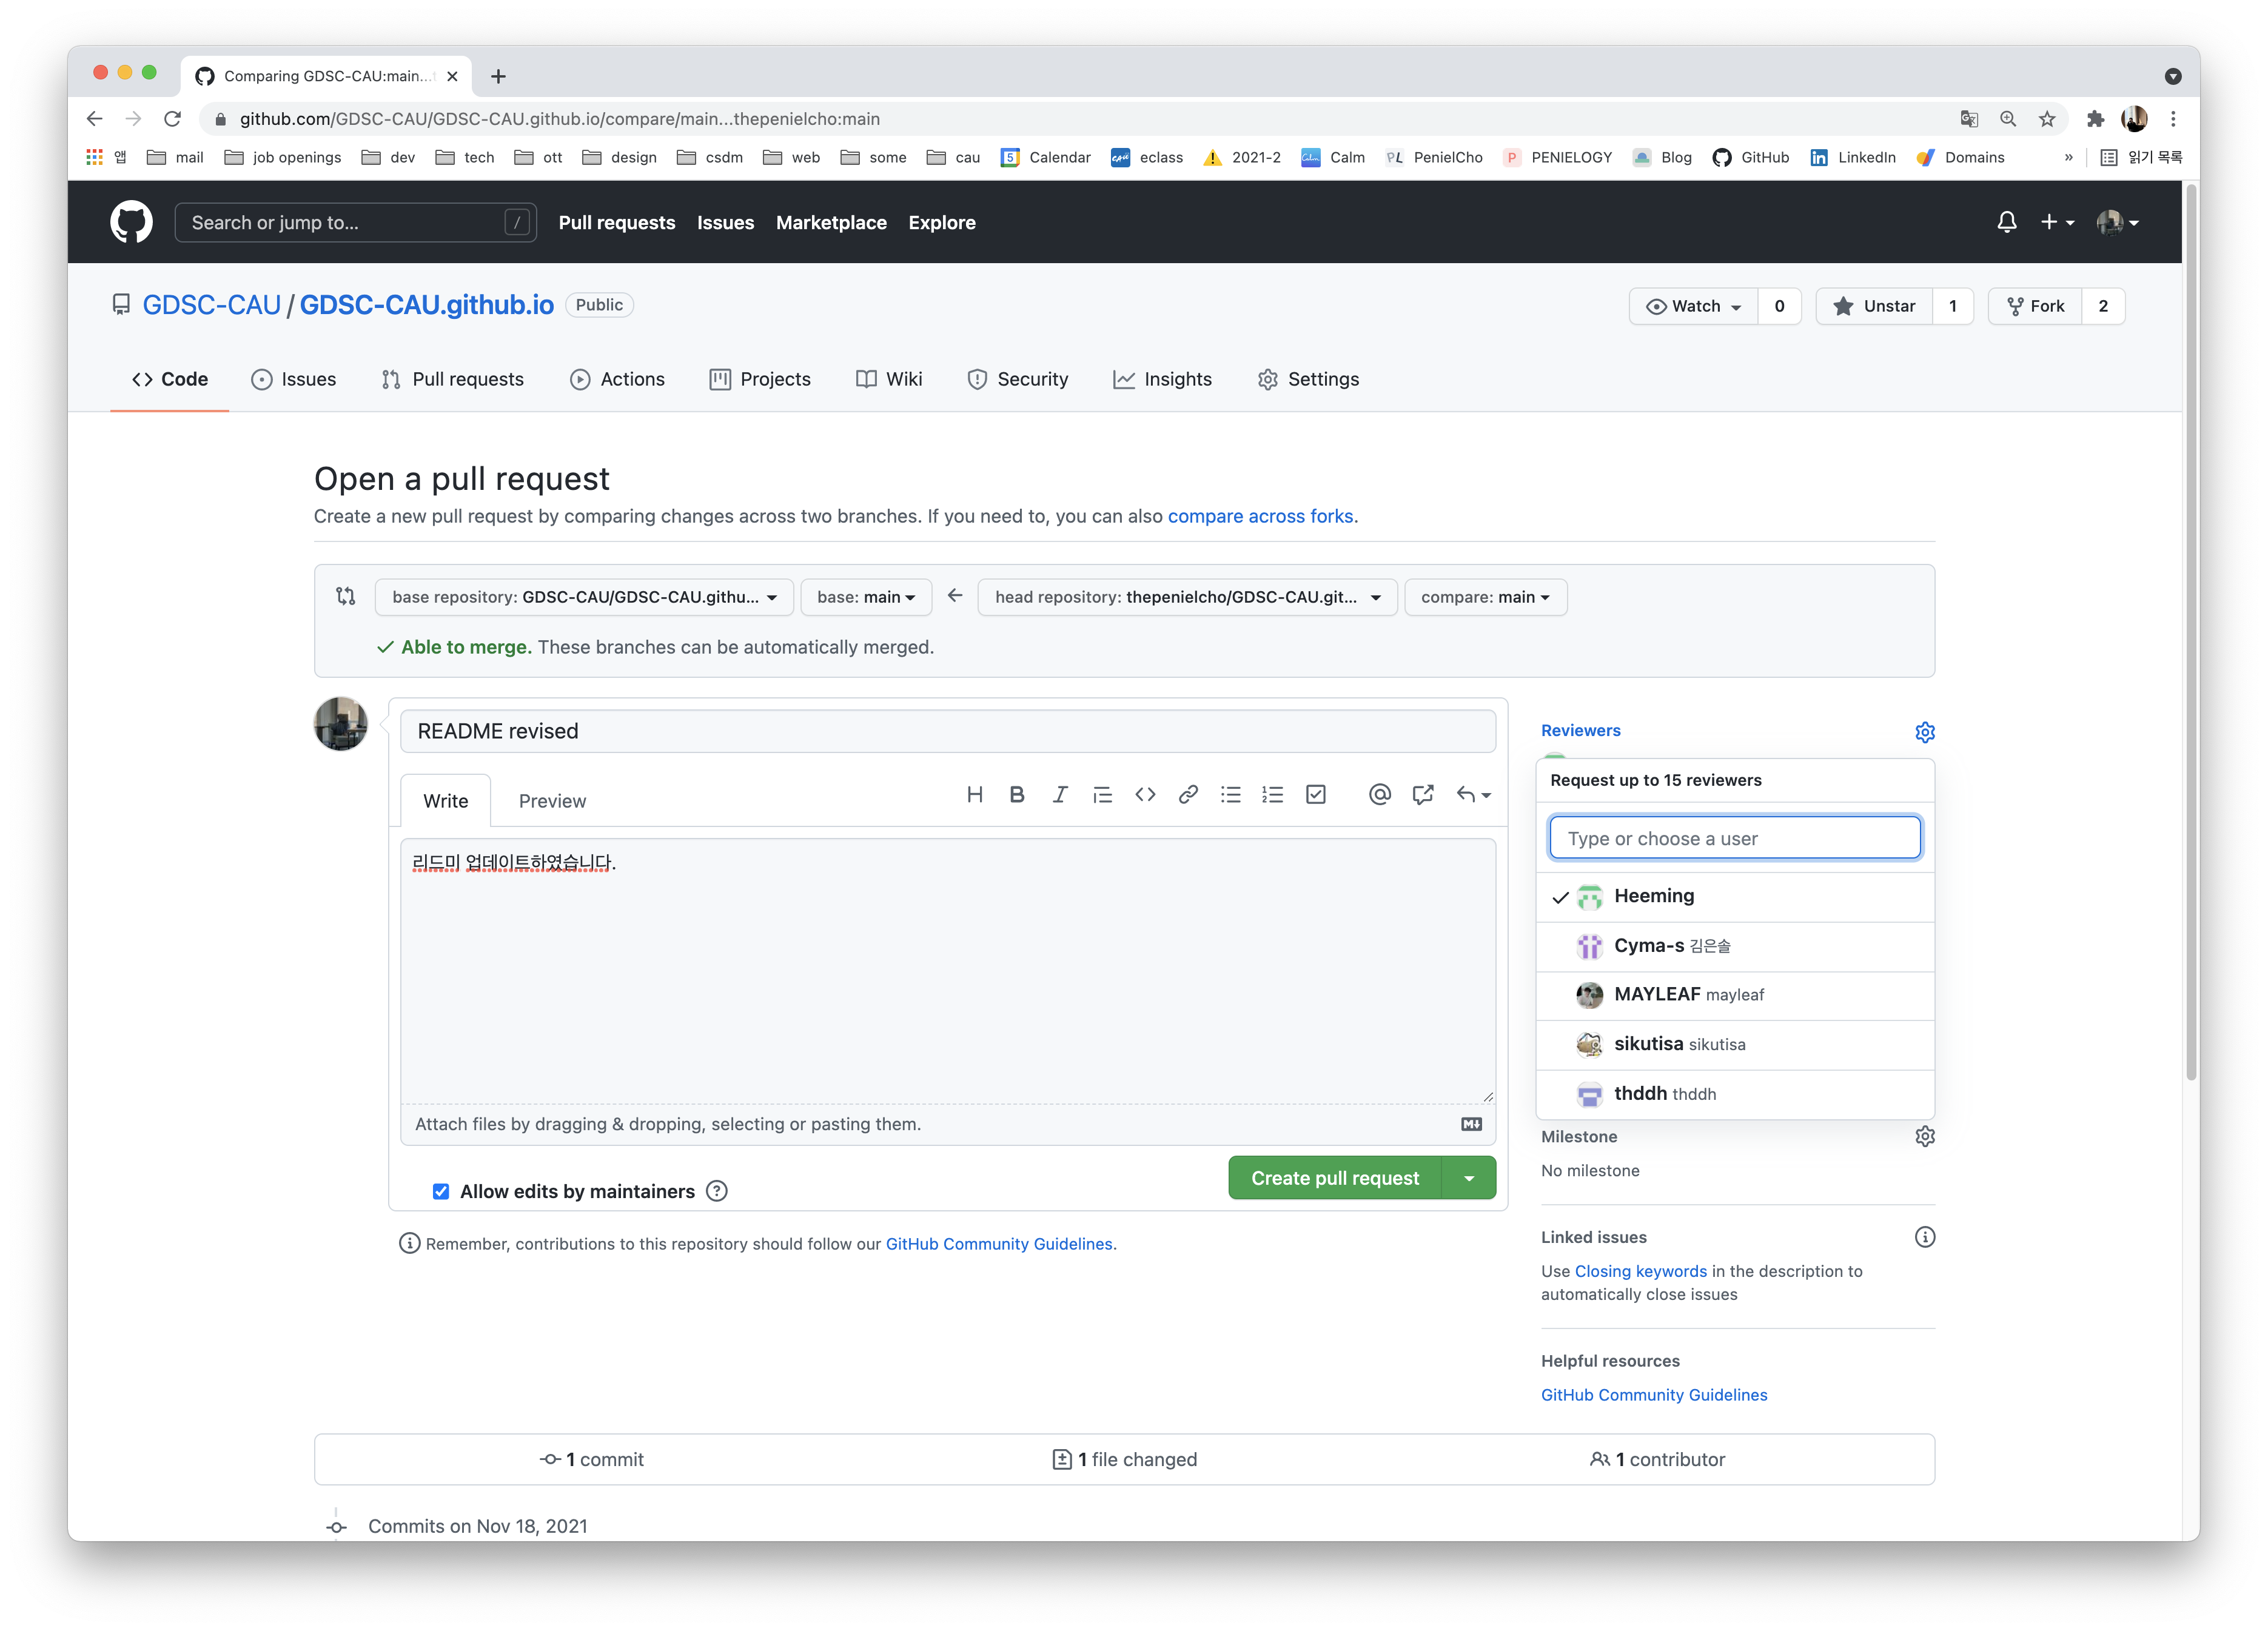Open compare: main branch dropdown

[1485, 597]
